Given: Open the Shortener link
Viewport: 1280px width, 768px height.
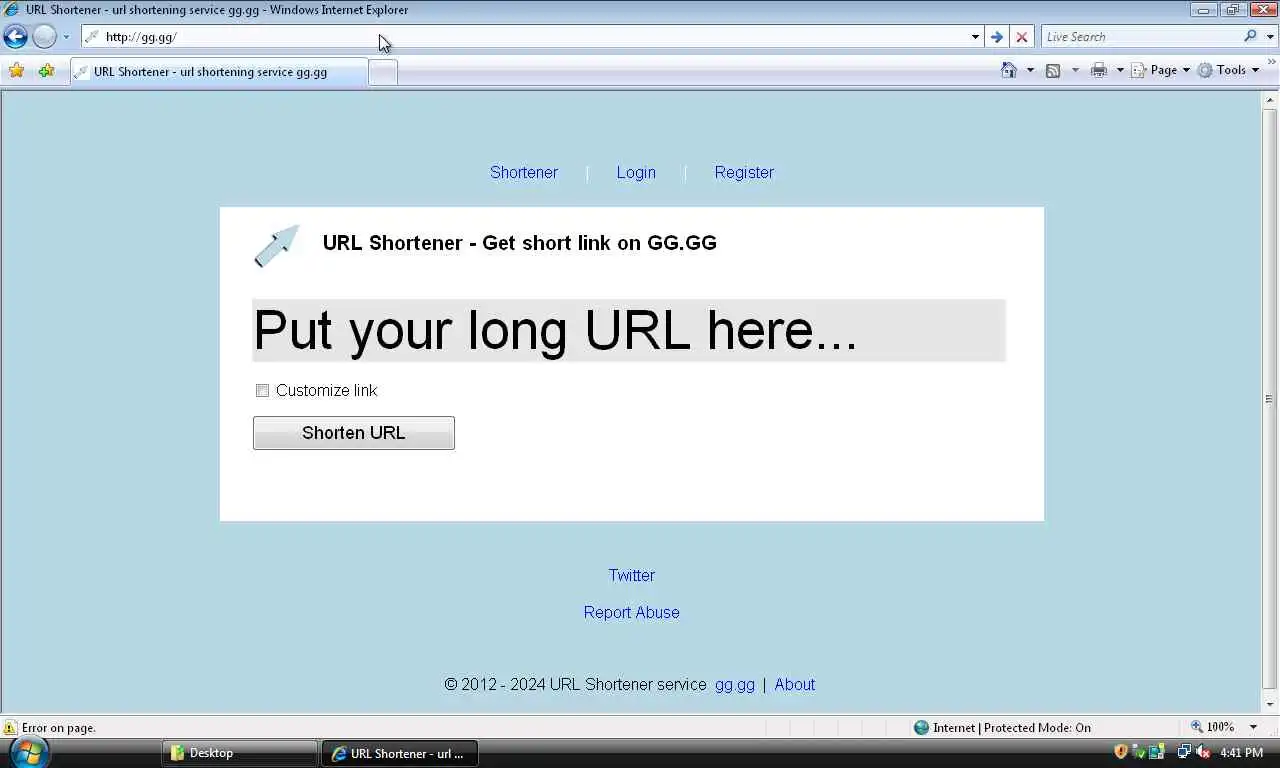Looking at the screenshot, I should click(x=524, y=172).
